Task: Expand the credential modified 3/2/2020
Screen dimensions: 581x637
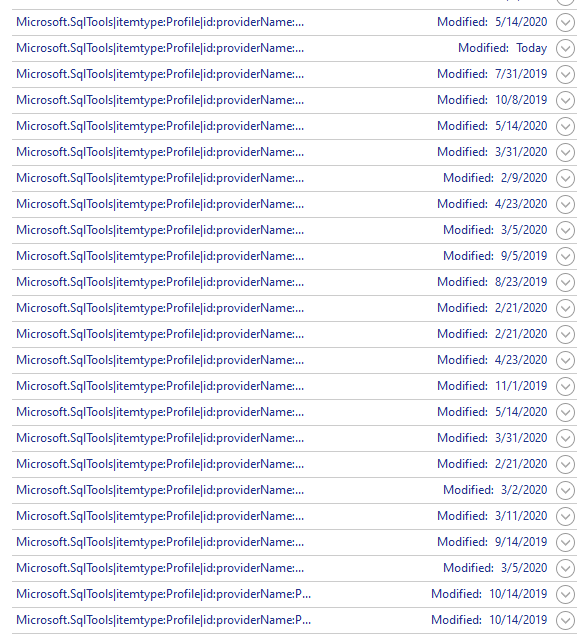Action: point(565,490)
